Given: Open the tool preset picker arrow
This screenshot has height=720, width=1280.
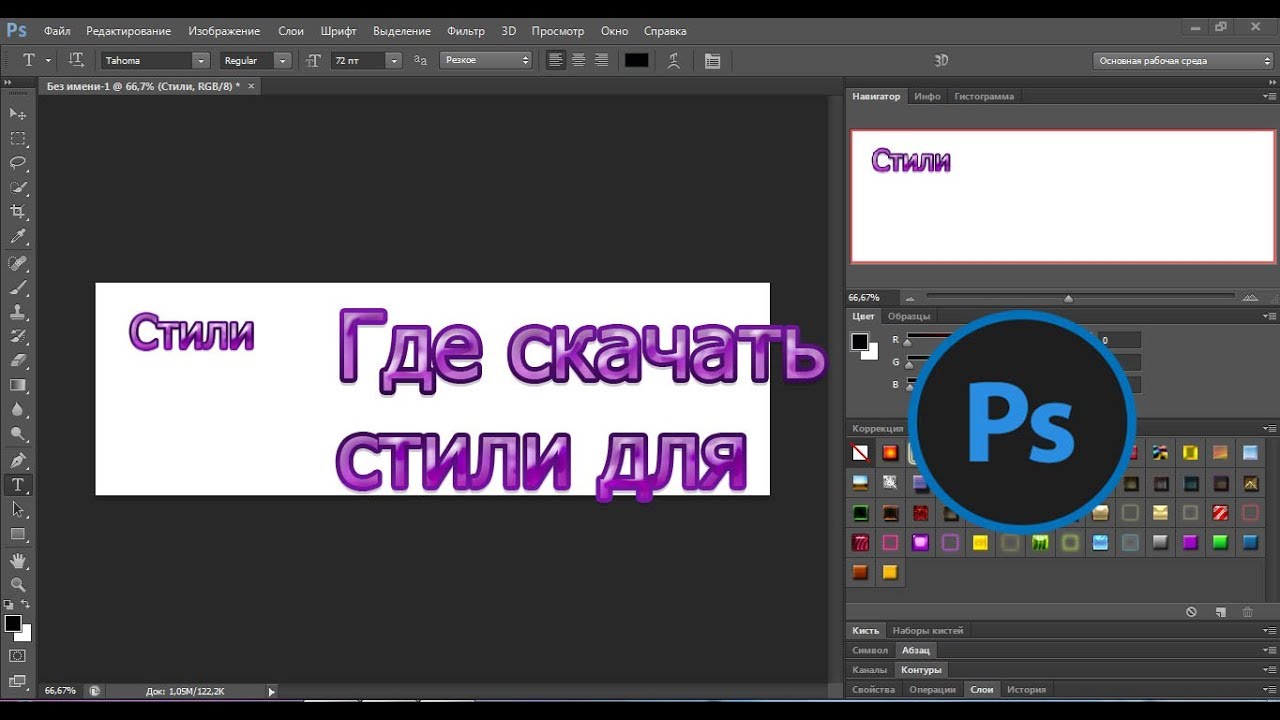Looking at the screenshot, I should (48, 60).
